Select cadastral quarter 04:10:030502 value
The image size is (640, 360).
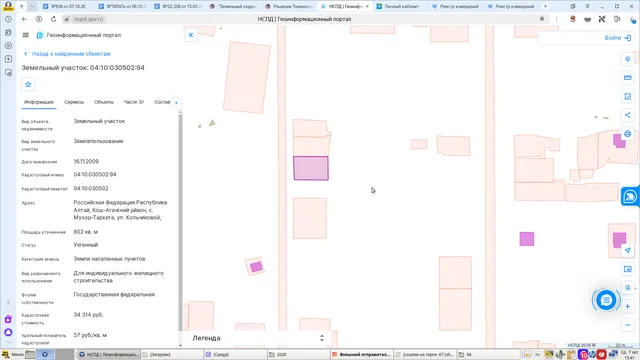(x=91, y=189)
